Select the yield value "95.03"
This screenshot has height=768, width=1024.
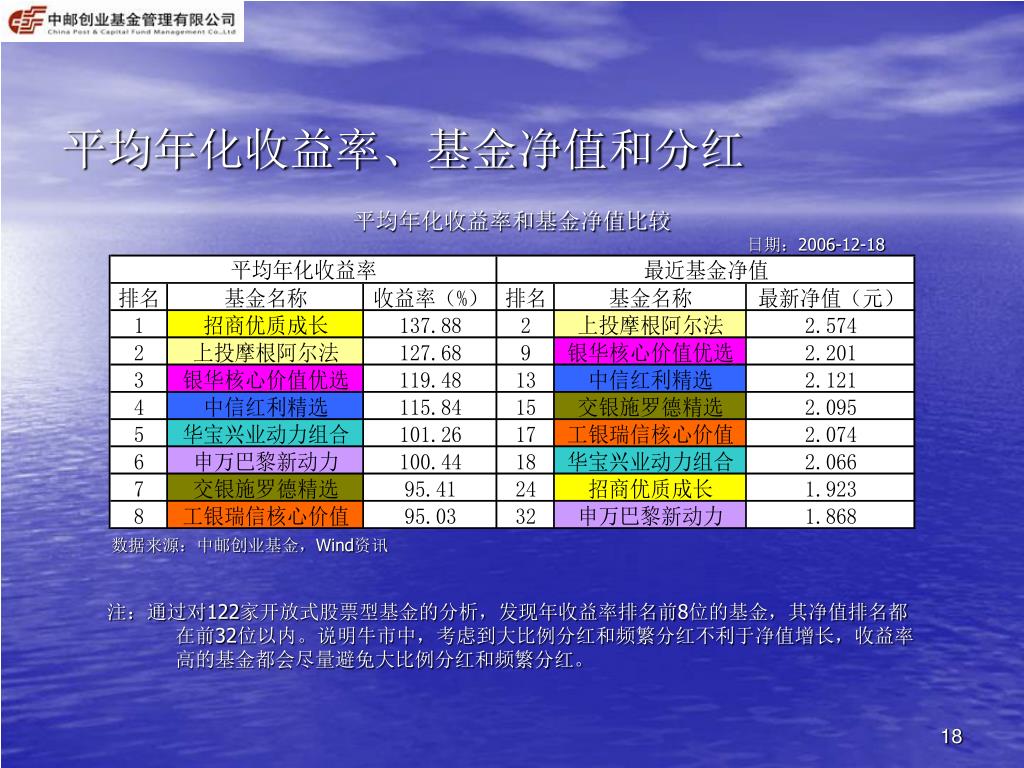(430, 517)
